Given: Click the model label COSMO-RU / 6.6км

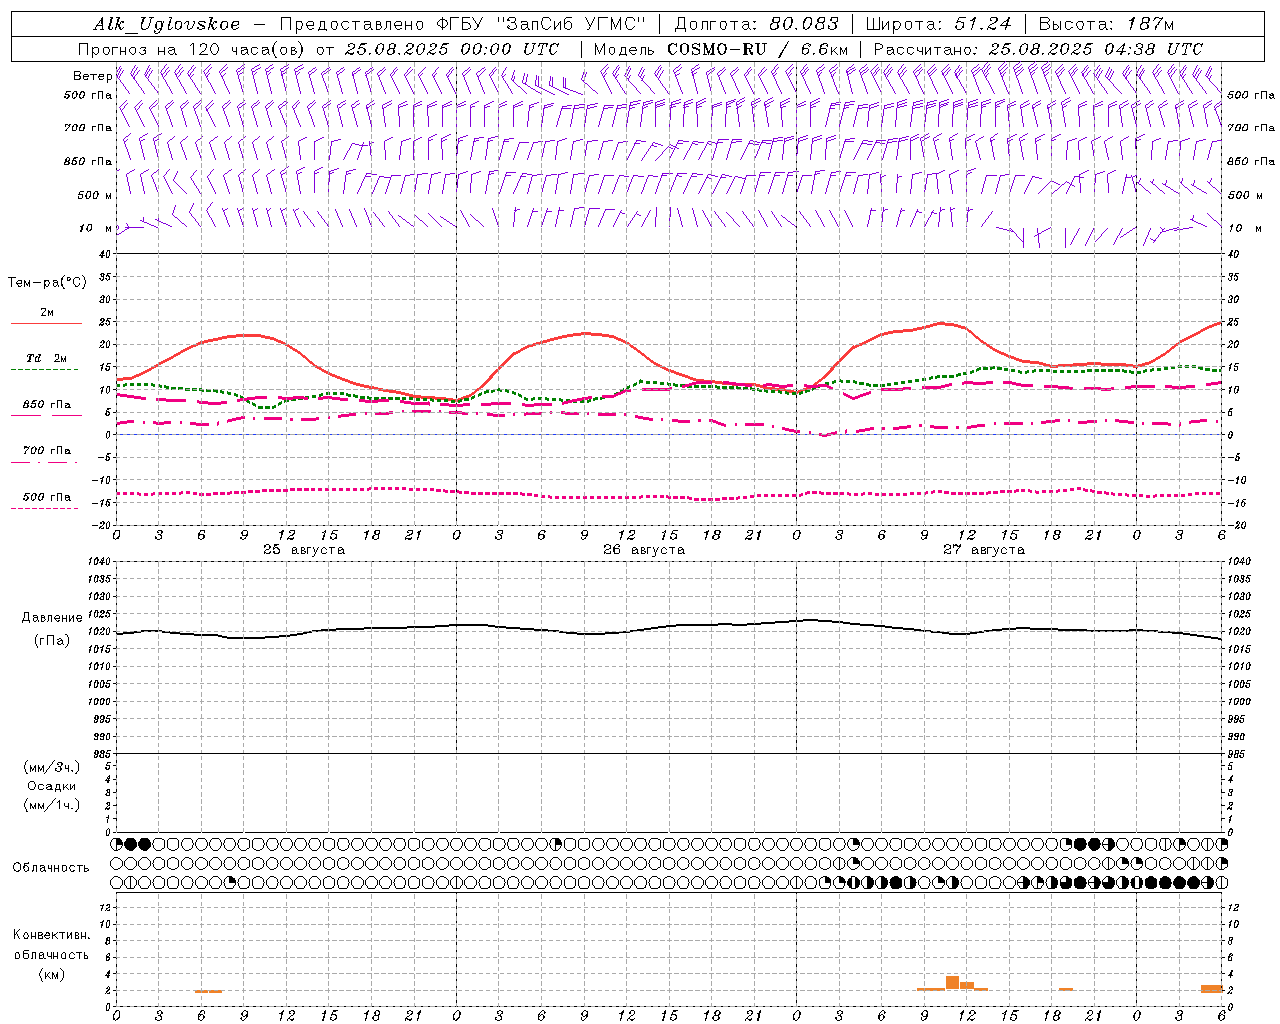Looking at the screenshot, I should pyautogui.click(x=758, y=49).
